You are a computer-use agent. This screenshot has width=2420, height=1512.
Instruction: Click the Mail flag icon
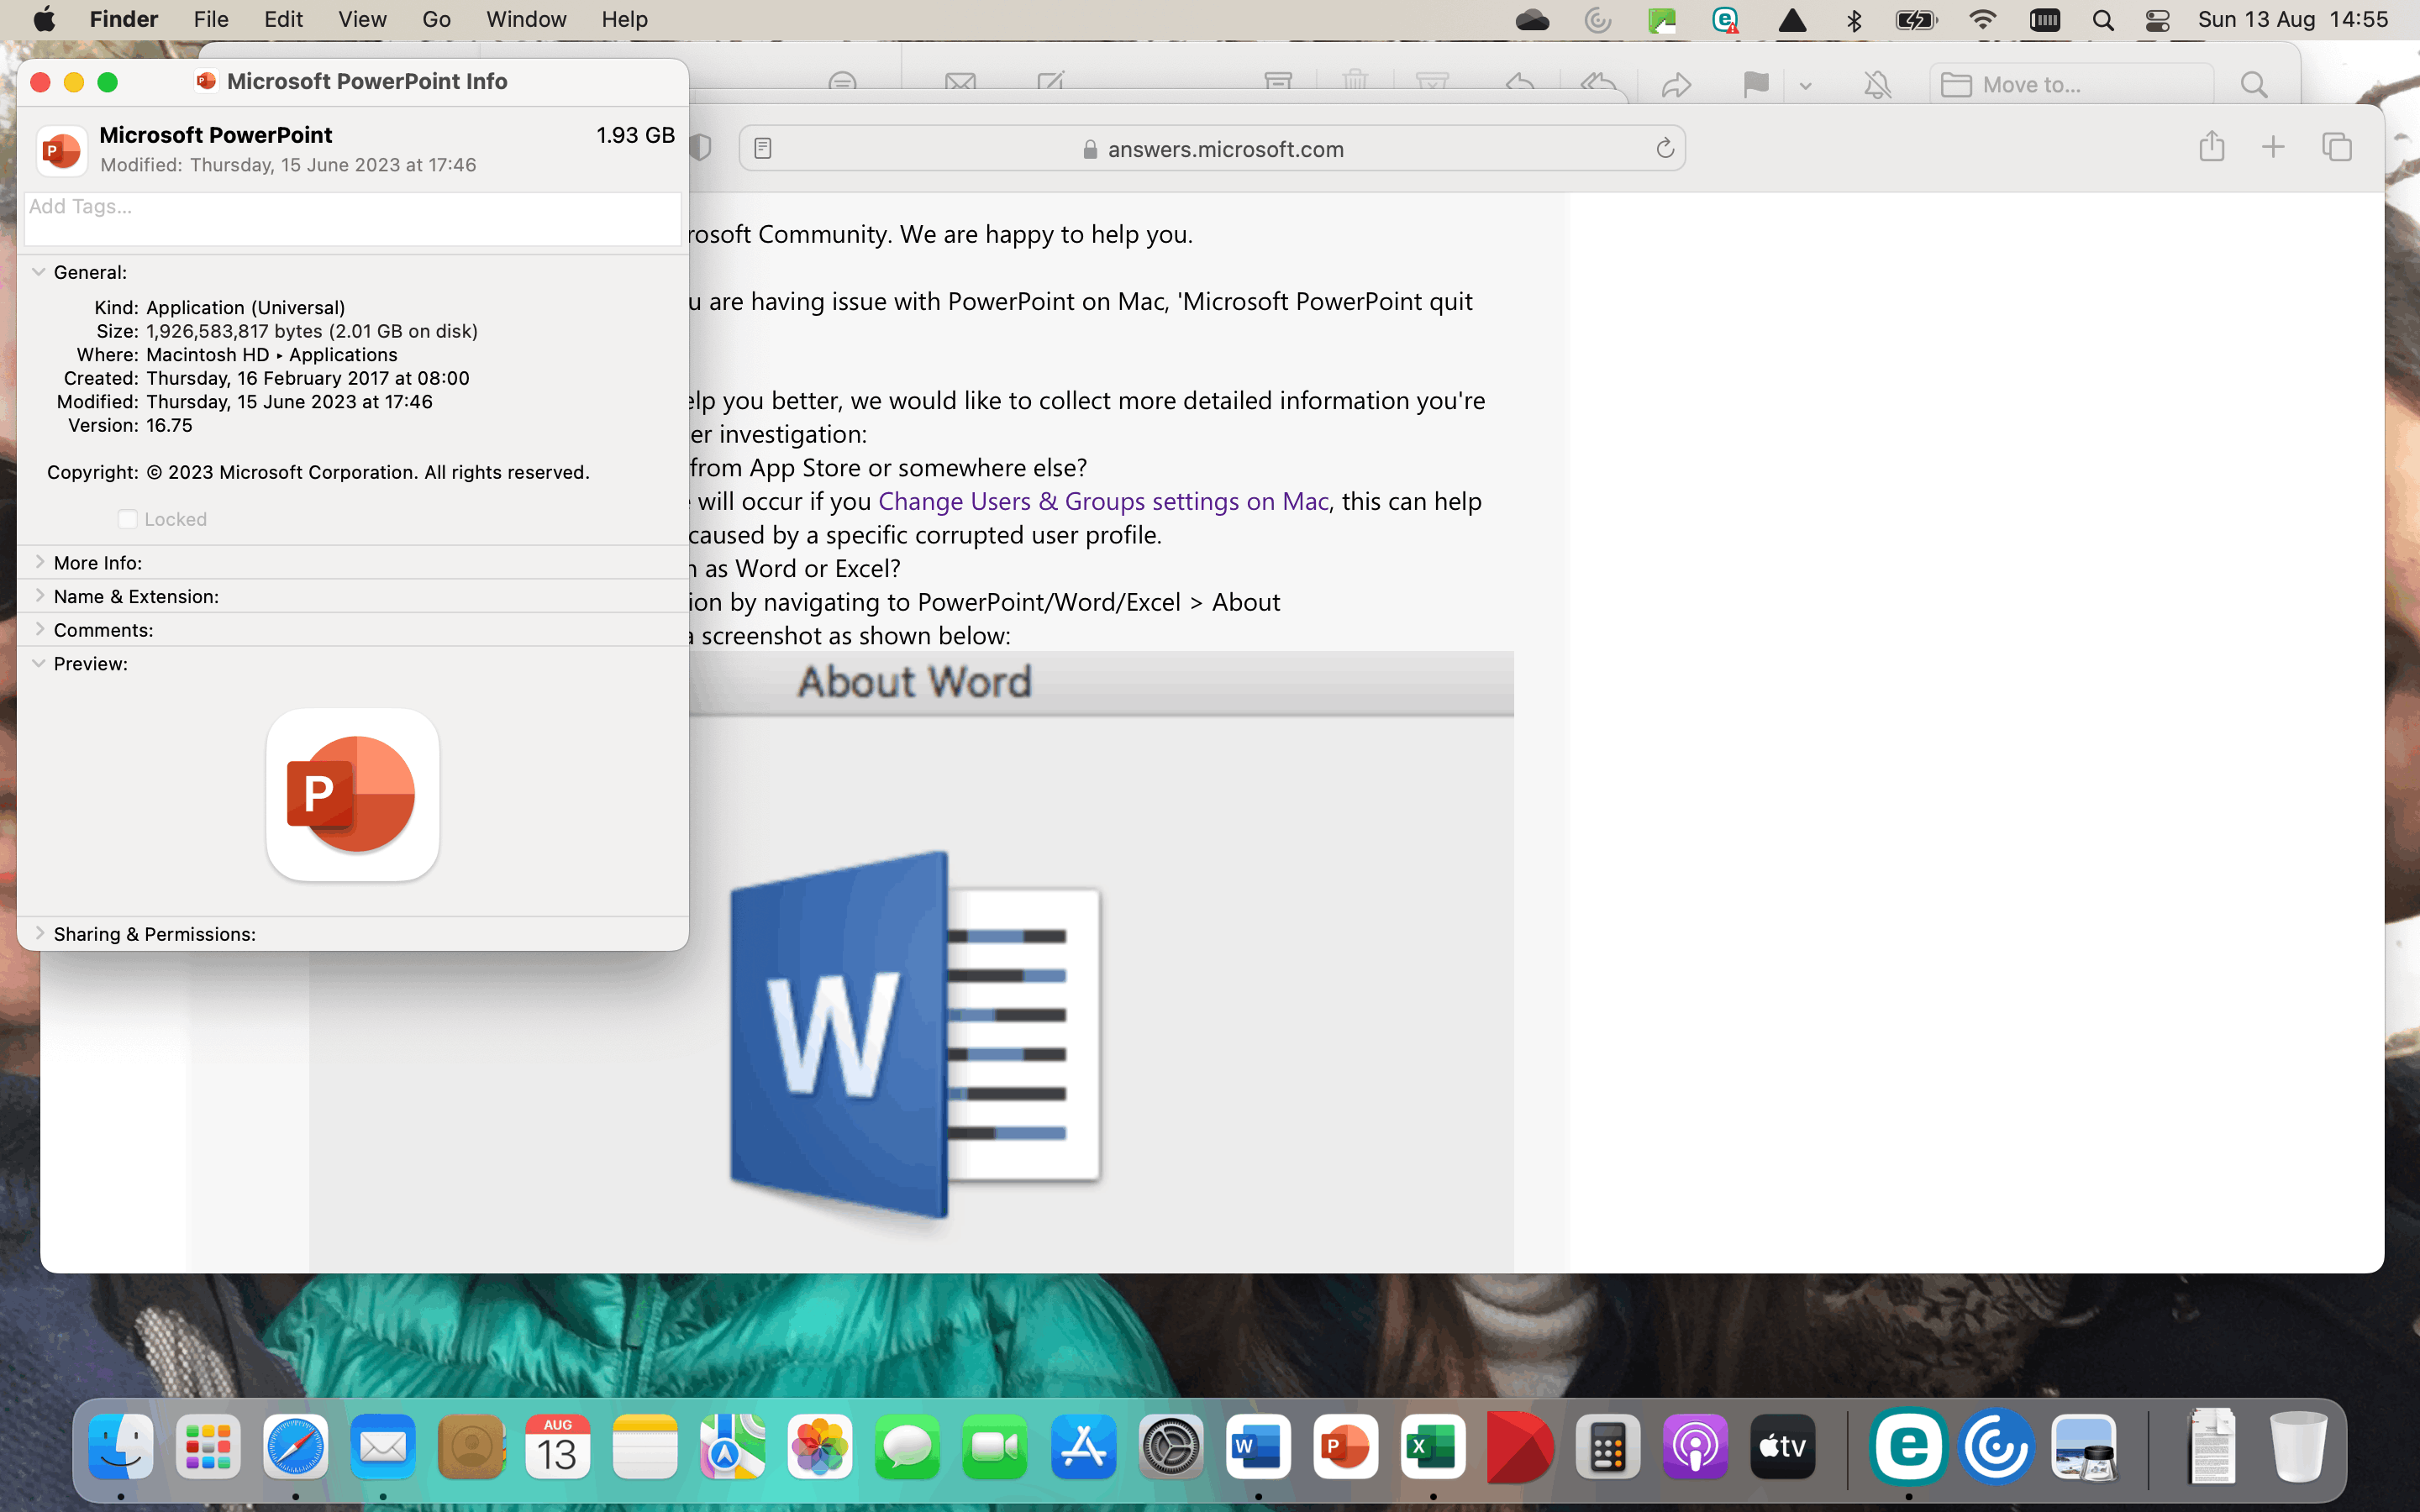[x=1755, y=85]
